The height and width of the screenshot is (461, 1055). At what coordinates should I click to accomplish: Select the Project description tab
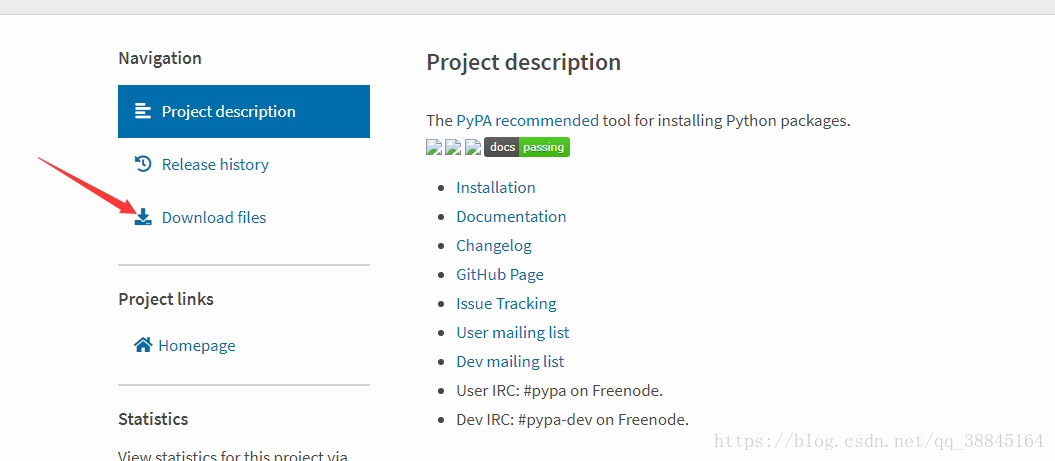point(244,111)
